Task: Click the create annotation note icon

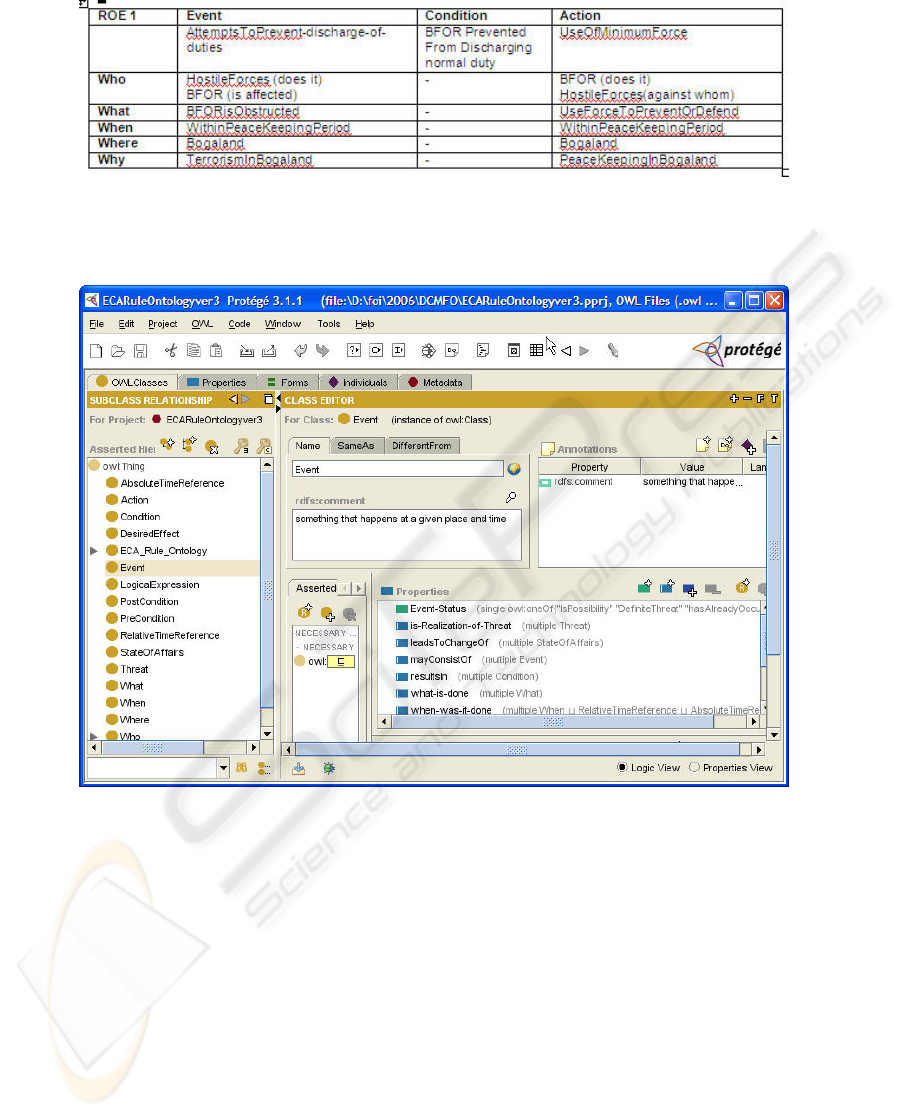Action: (703, 447)
